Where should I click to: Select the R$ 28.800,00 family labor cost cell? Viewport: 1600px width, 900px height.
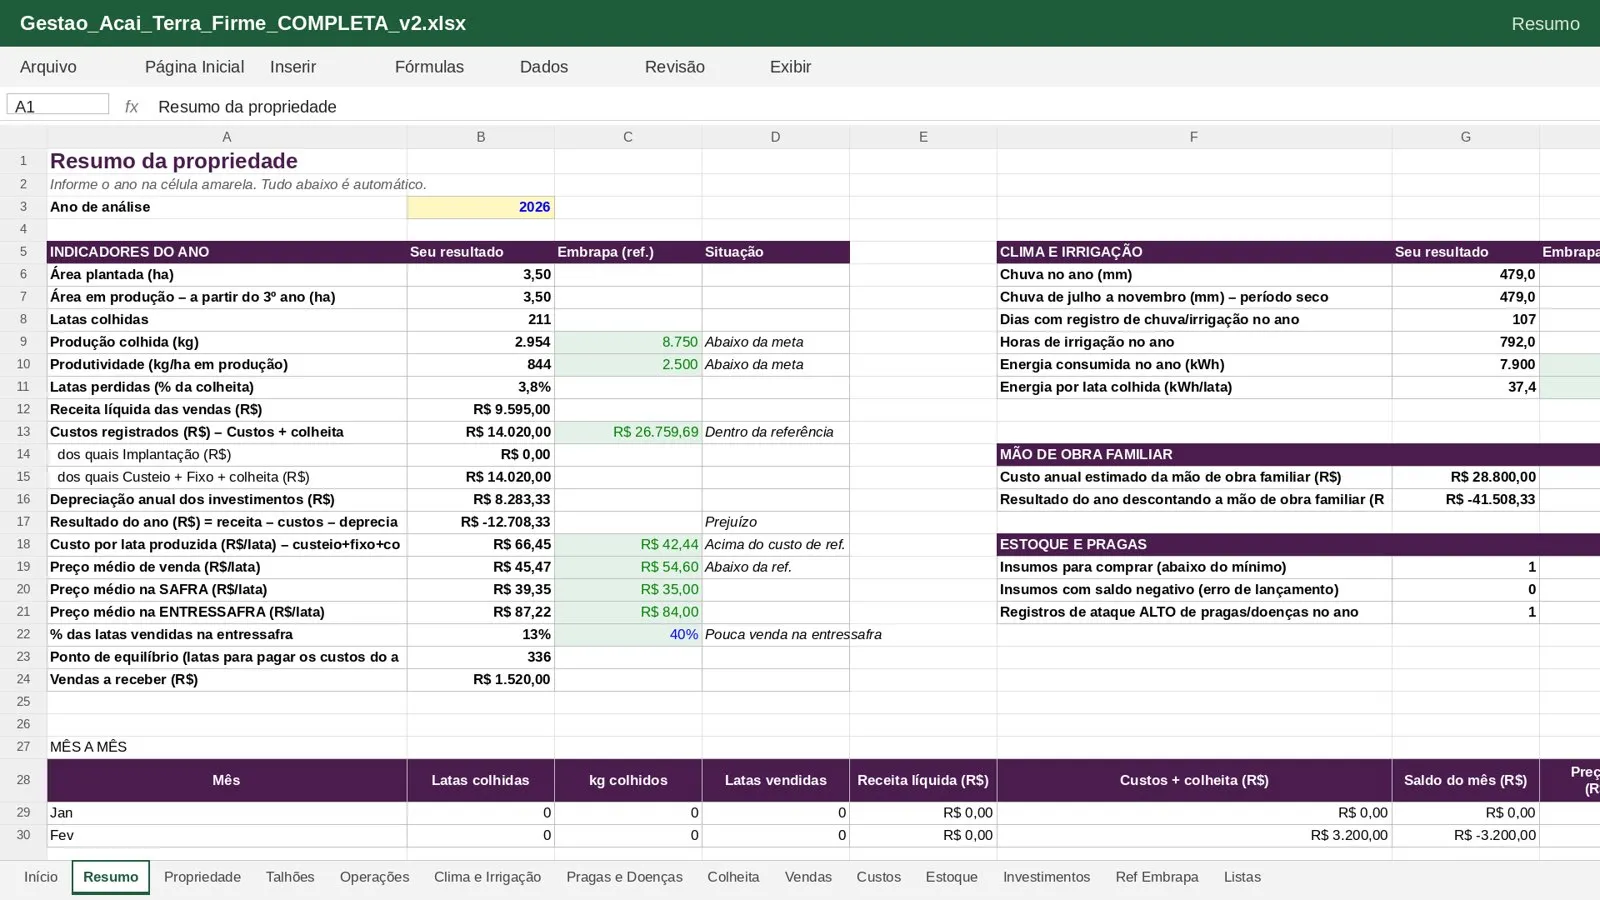click(1465, 477)
